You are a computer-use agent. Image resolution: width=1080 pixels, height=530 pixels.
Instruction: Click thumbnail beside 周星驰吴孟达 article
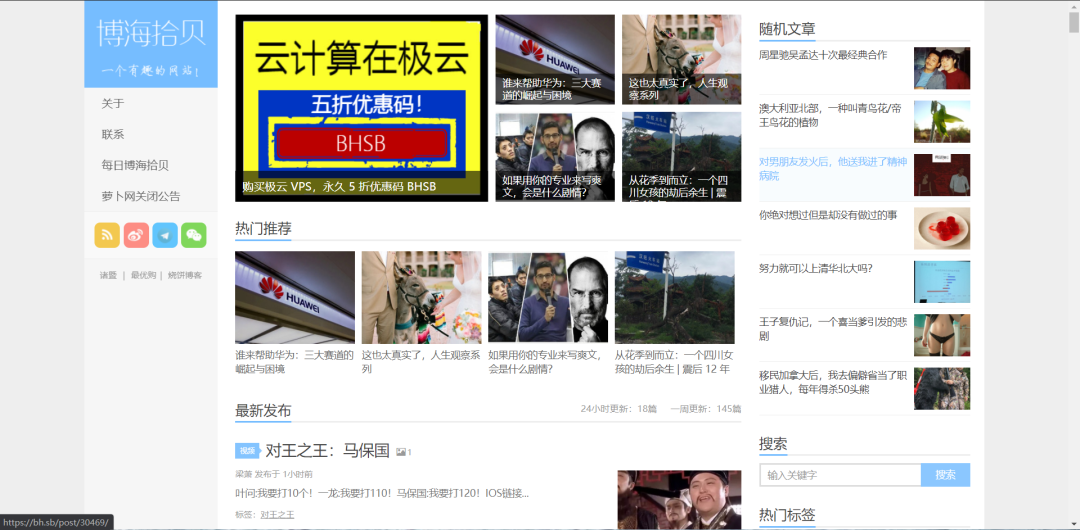click(x=942, y=68)
